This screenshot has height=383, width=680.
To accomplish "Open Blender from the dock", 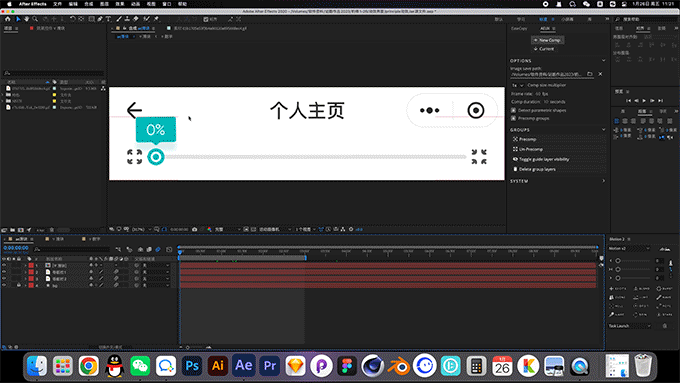I will tap(399, 366).
